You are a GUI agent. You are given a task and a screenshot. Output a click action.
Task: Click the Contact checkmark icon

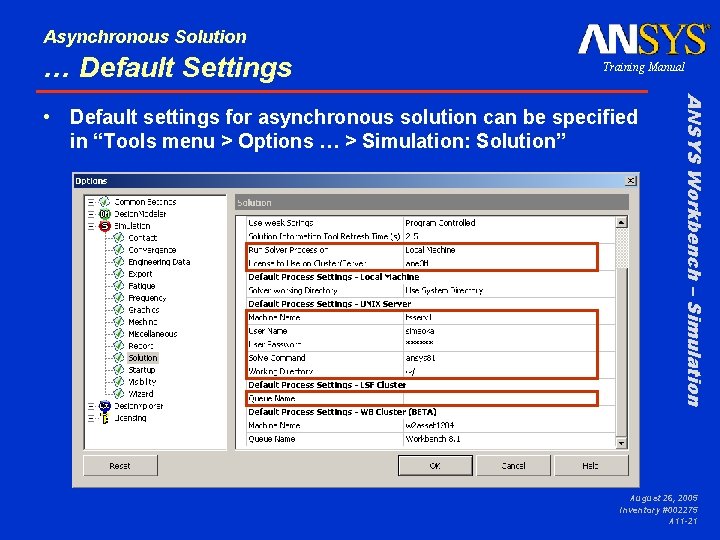click(118, 238)
